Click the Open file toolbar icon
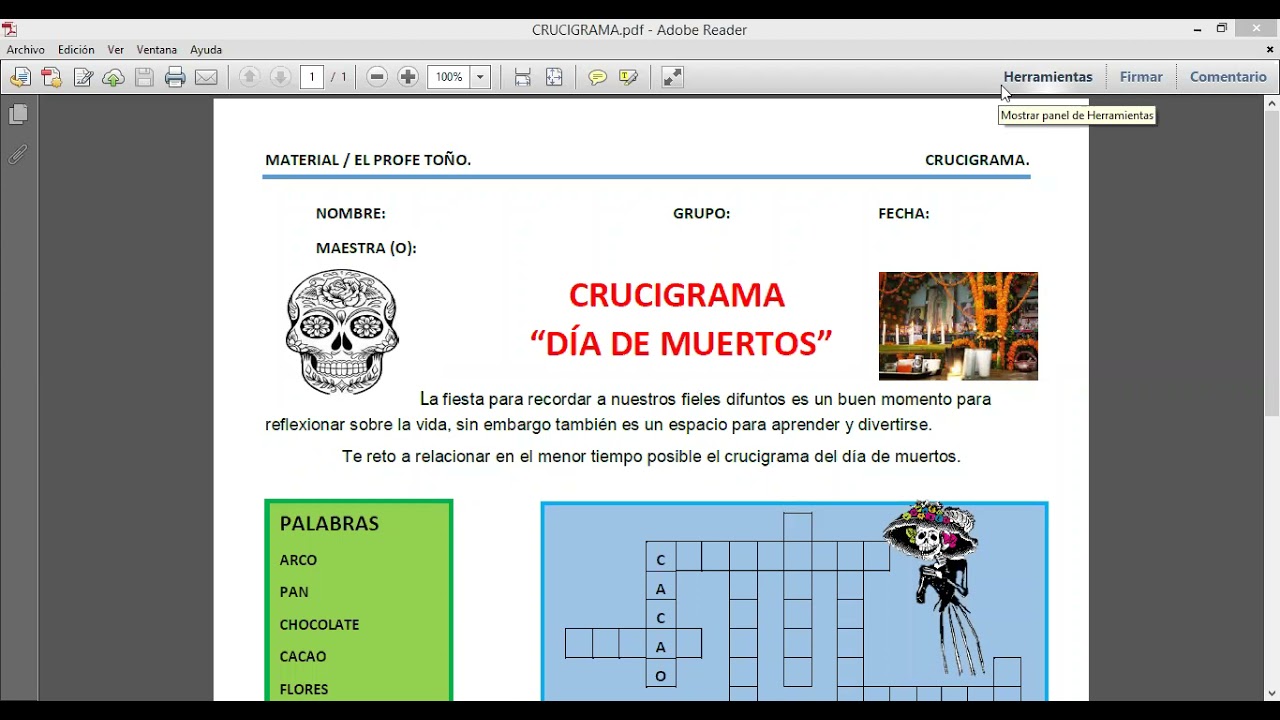 click(x=20, y=77)
